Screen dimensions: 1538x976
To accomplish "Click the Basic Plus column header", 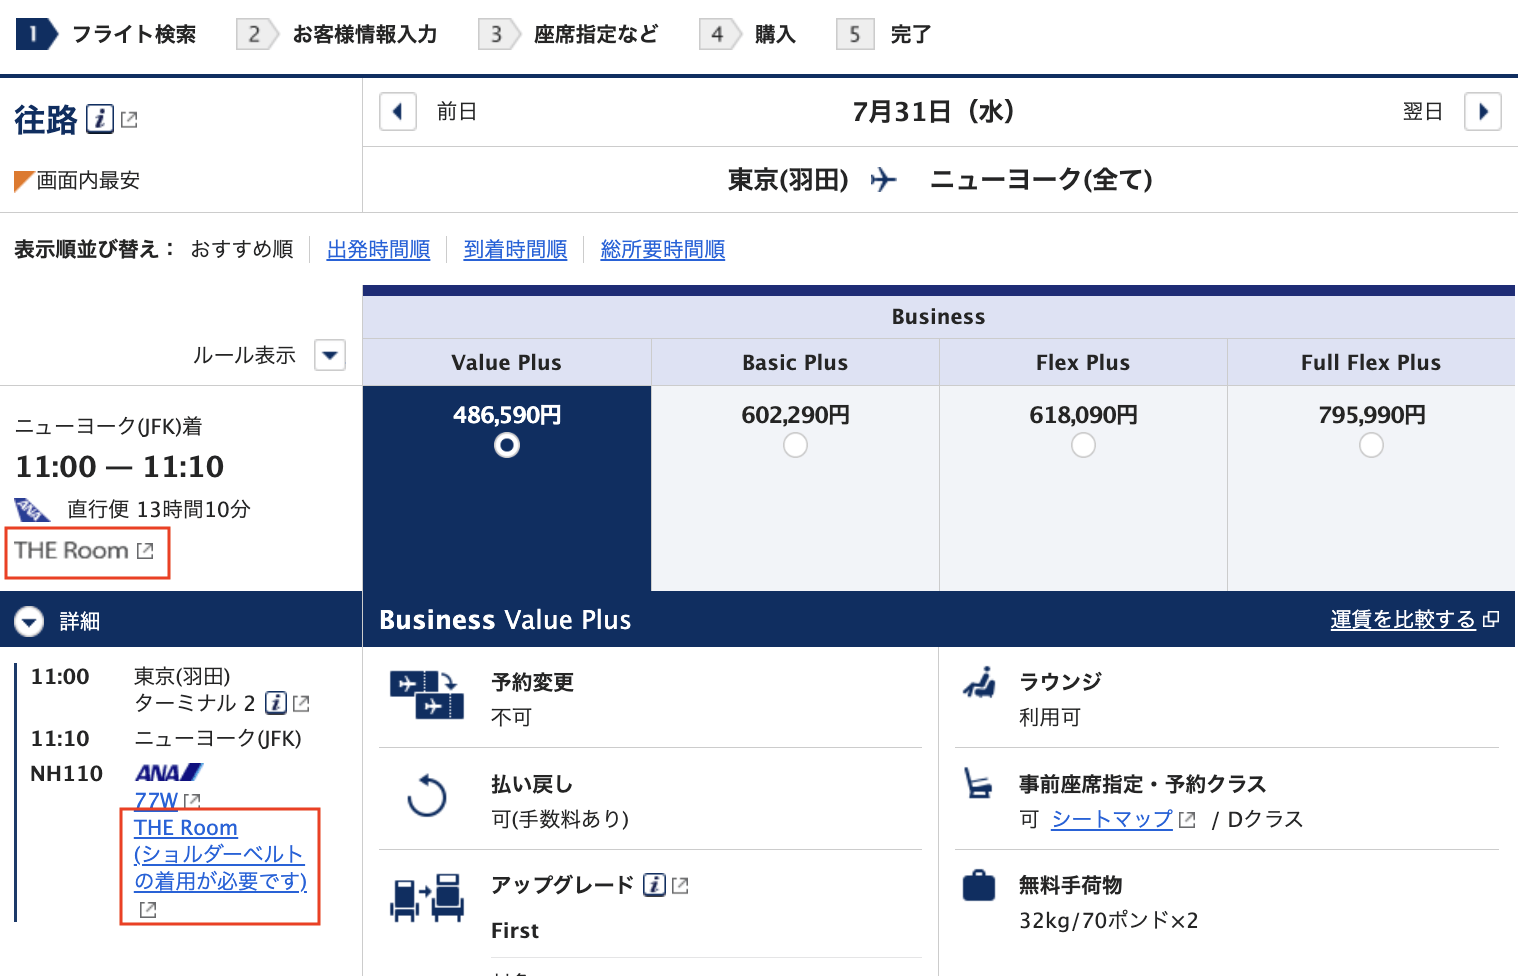I will pyautogui.click(x=795, y=363).
